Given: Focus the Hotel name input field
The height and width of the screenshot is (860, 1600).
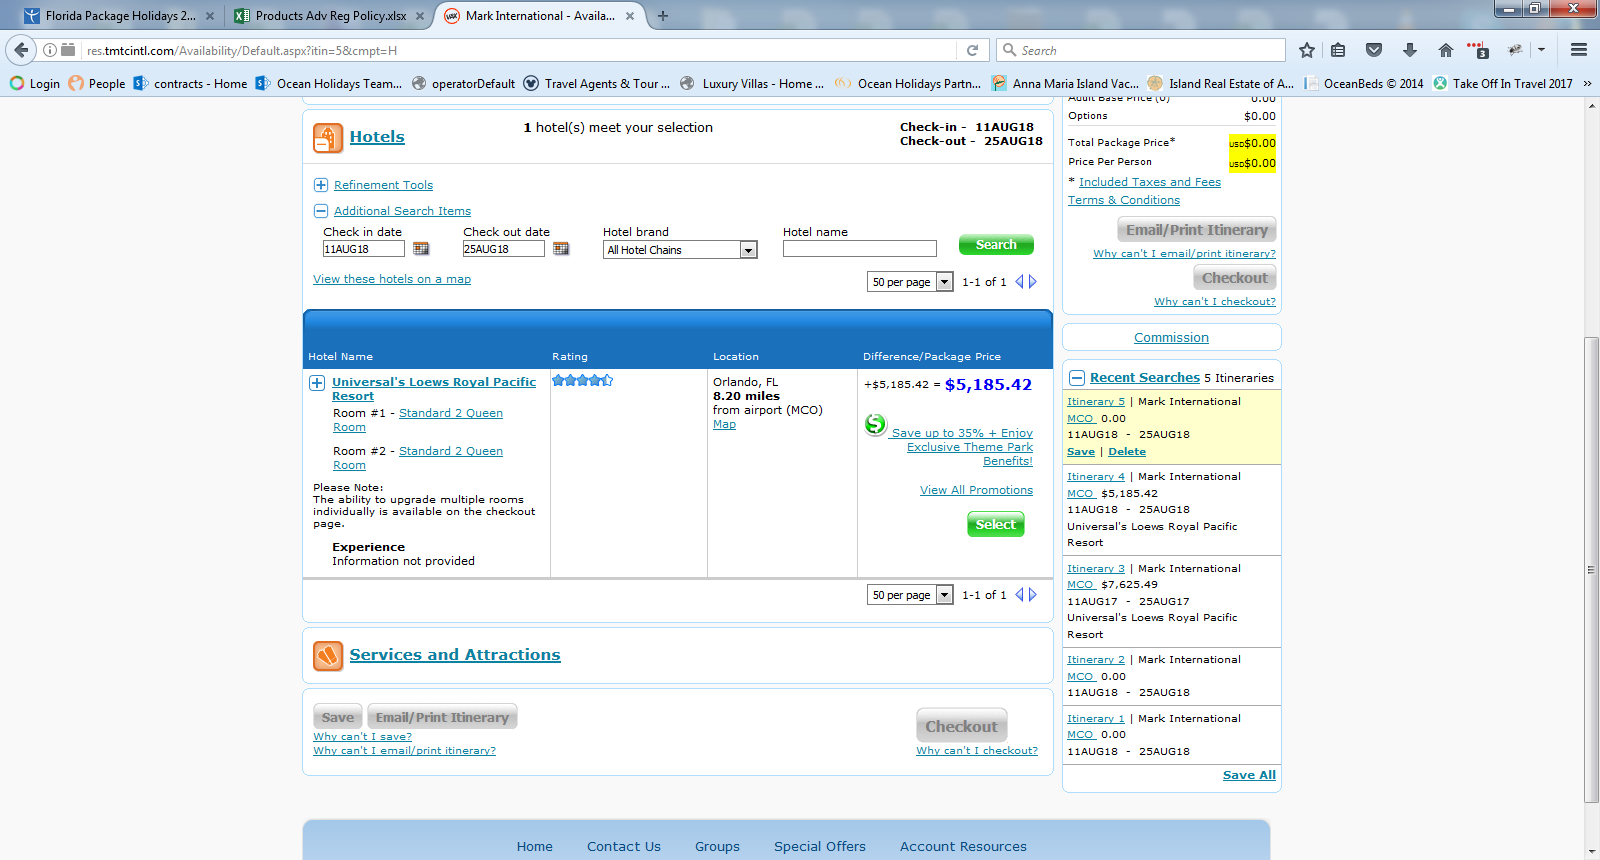Looking at the screenshot, I should pos(860,249).
